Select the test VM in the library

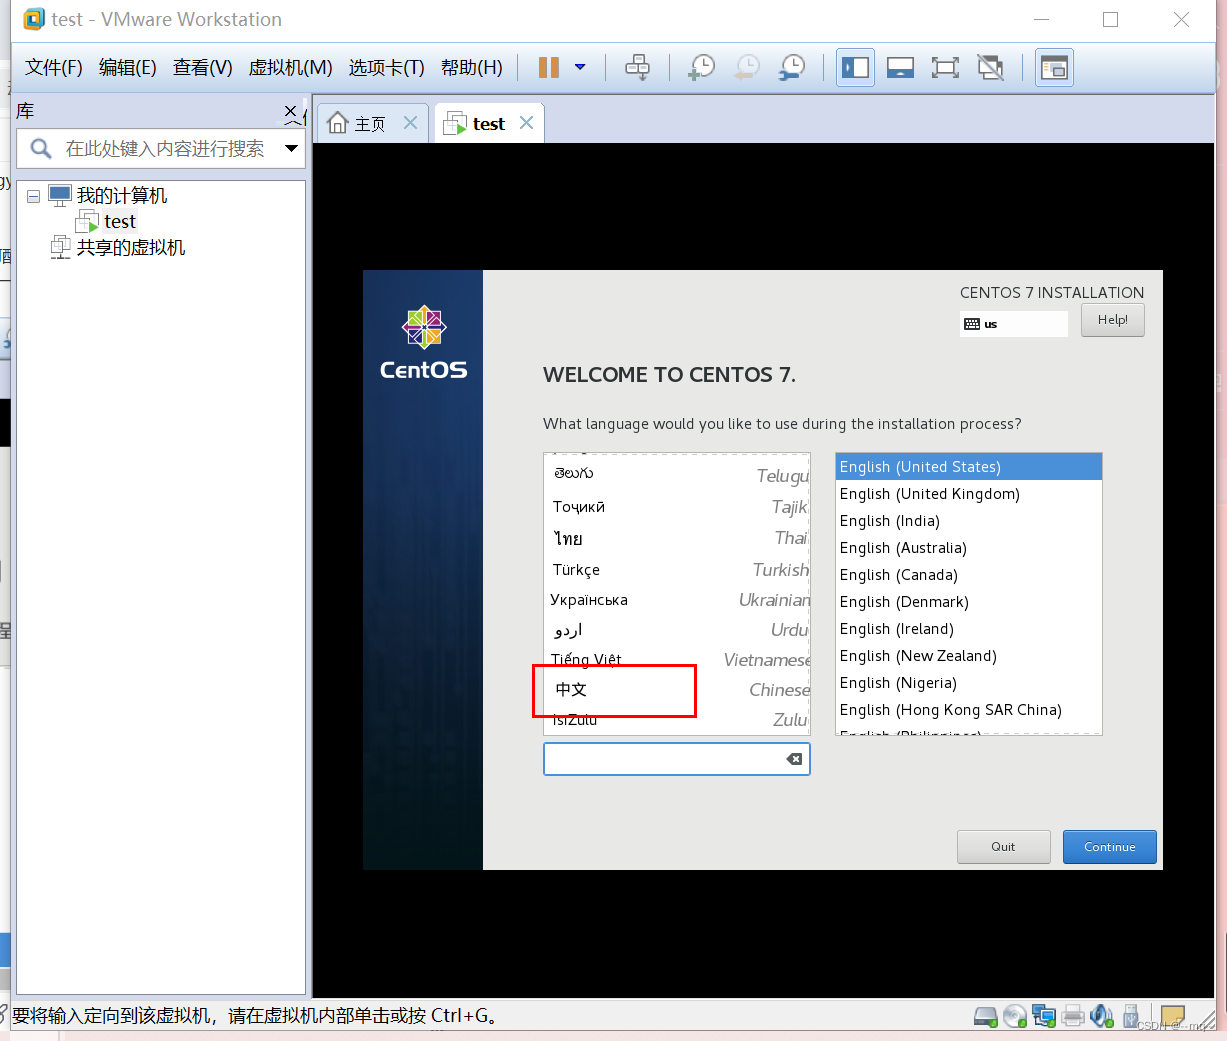tap(119, 221)
